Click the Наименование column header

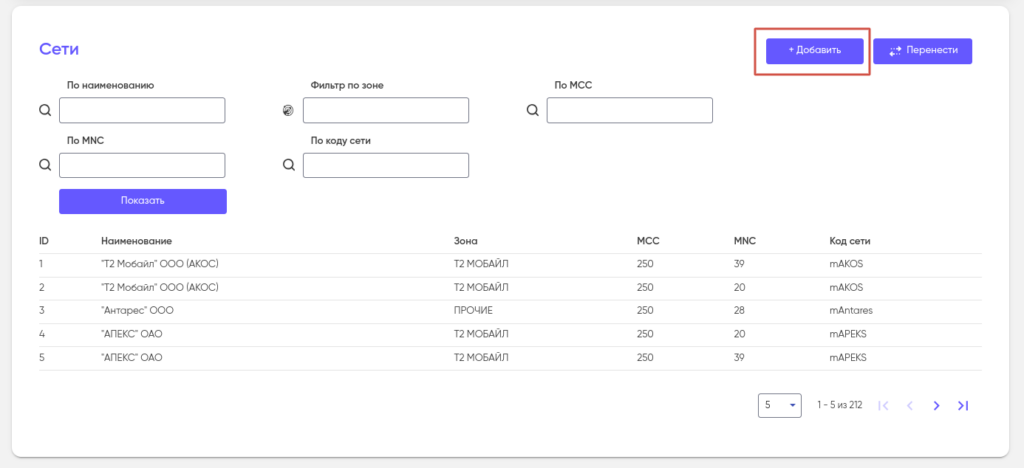pyautogui.click(x=136, y=241)
